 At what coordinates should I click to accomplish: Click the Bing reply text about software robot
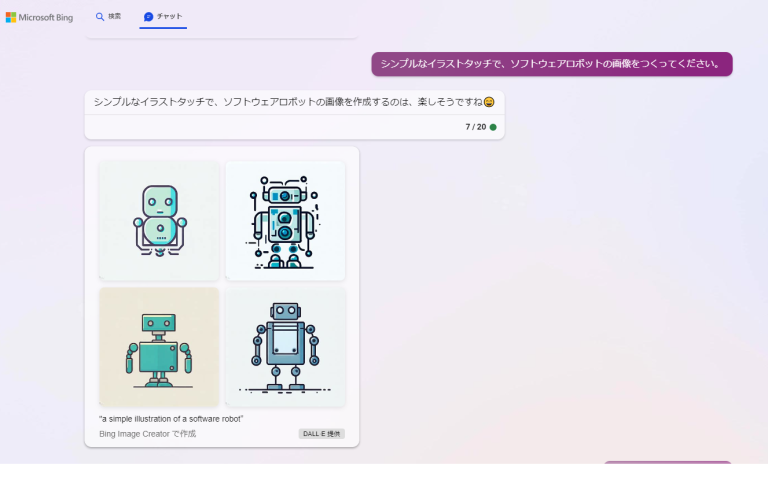287,102
